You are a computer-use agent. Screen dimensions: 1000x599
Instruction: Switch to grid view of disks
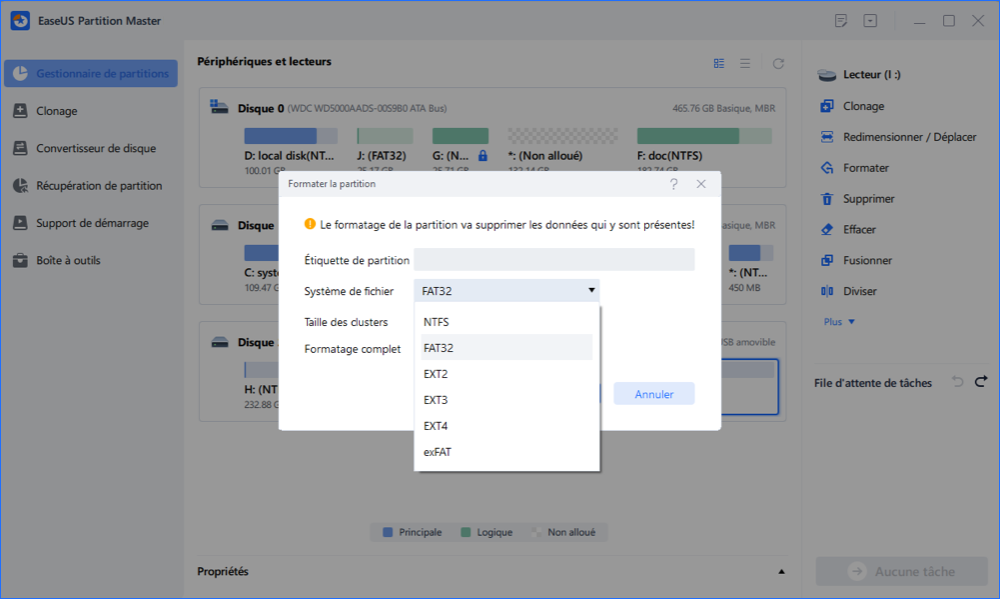719,63
